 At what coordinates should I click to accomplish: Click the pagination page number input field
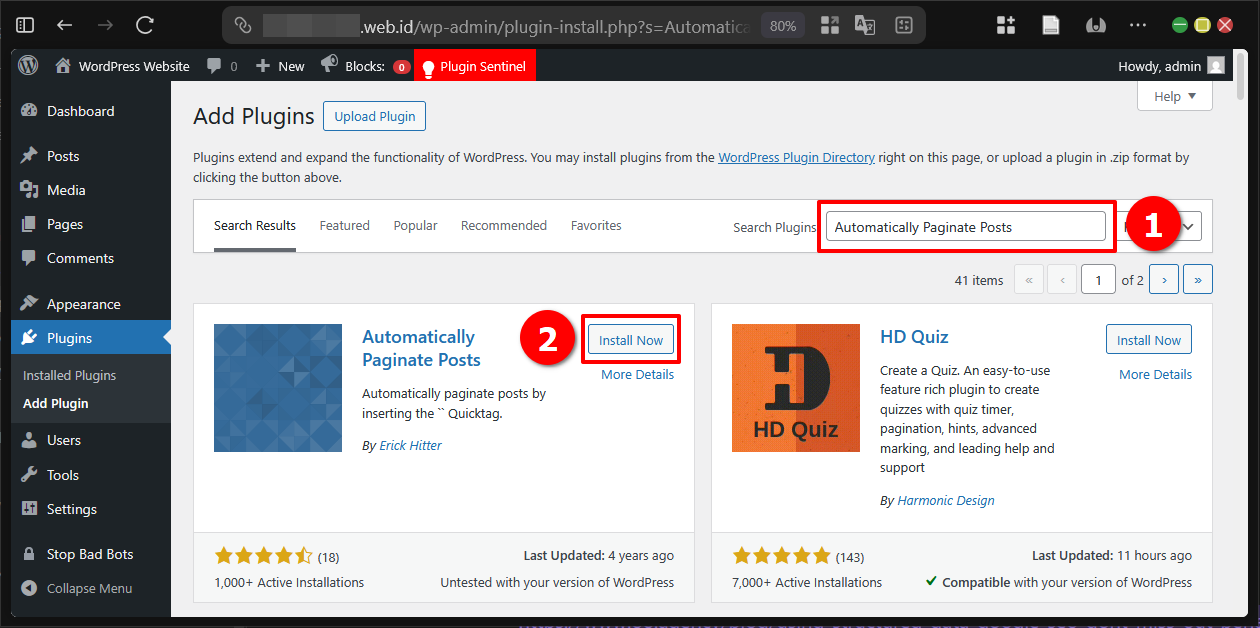1098,279
